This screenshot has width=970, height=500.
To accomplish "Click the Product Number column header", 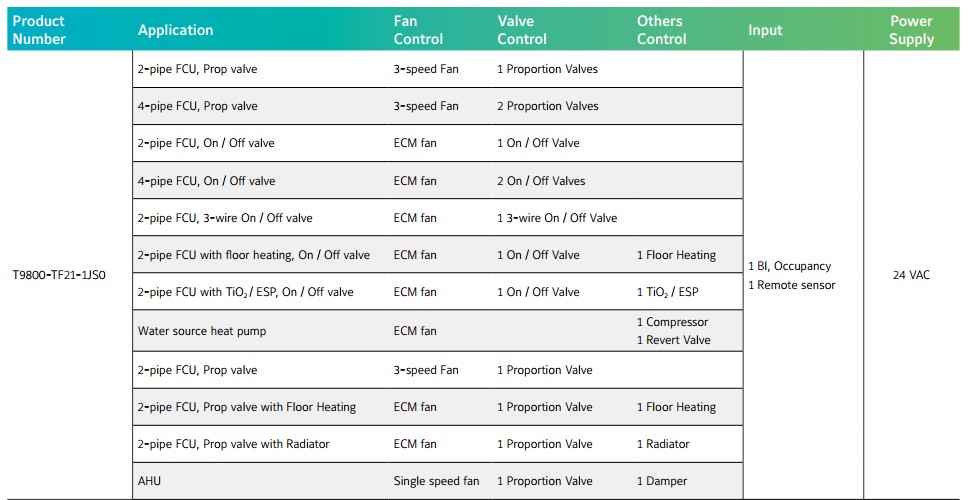I will pos(39,30).
